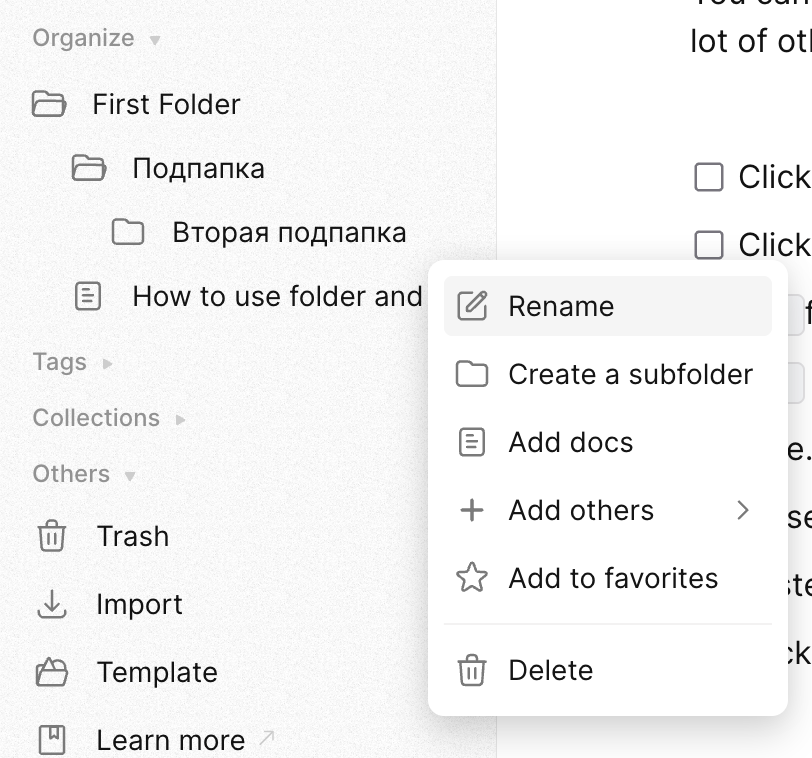Click the document icon beside How to use folder
Viewport: 812px width, 758px height.
(88, 296)
